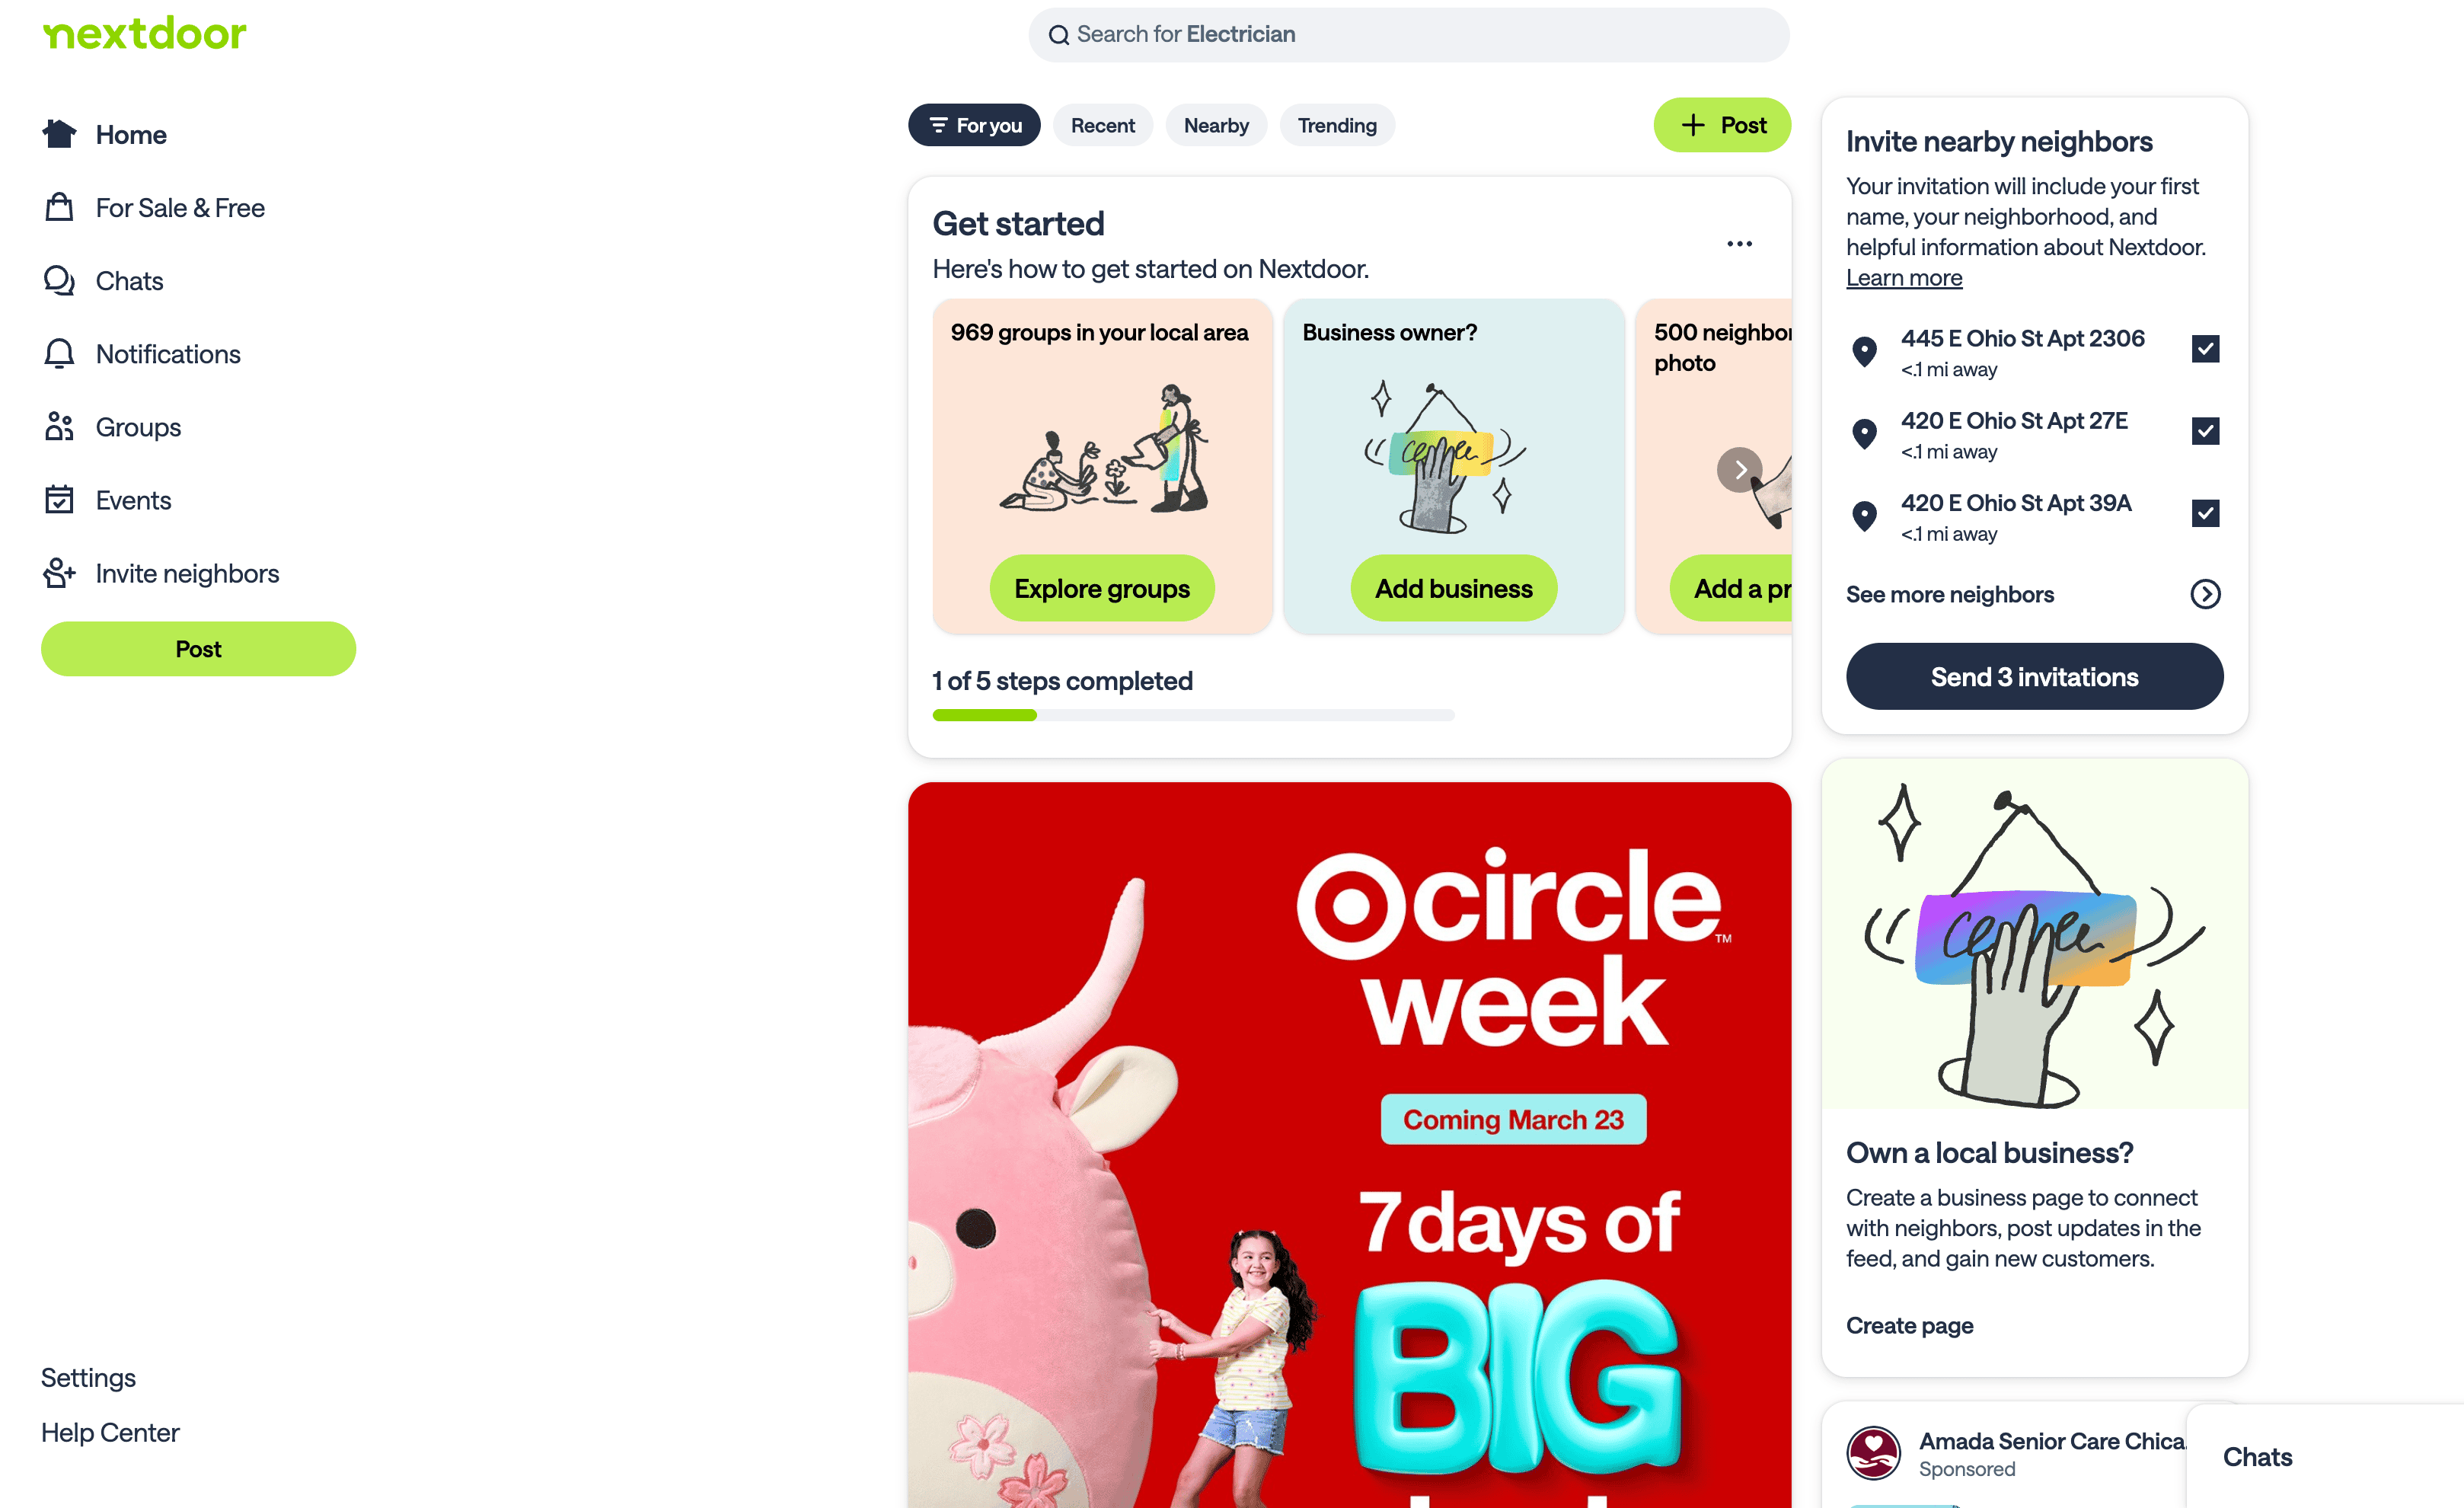Uncheck 420 E Ohio St Apt 27E
The height and width of the screenshot is (1508, 2464).
[x=2205, y=430]
